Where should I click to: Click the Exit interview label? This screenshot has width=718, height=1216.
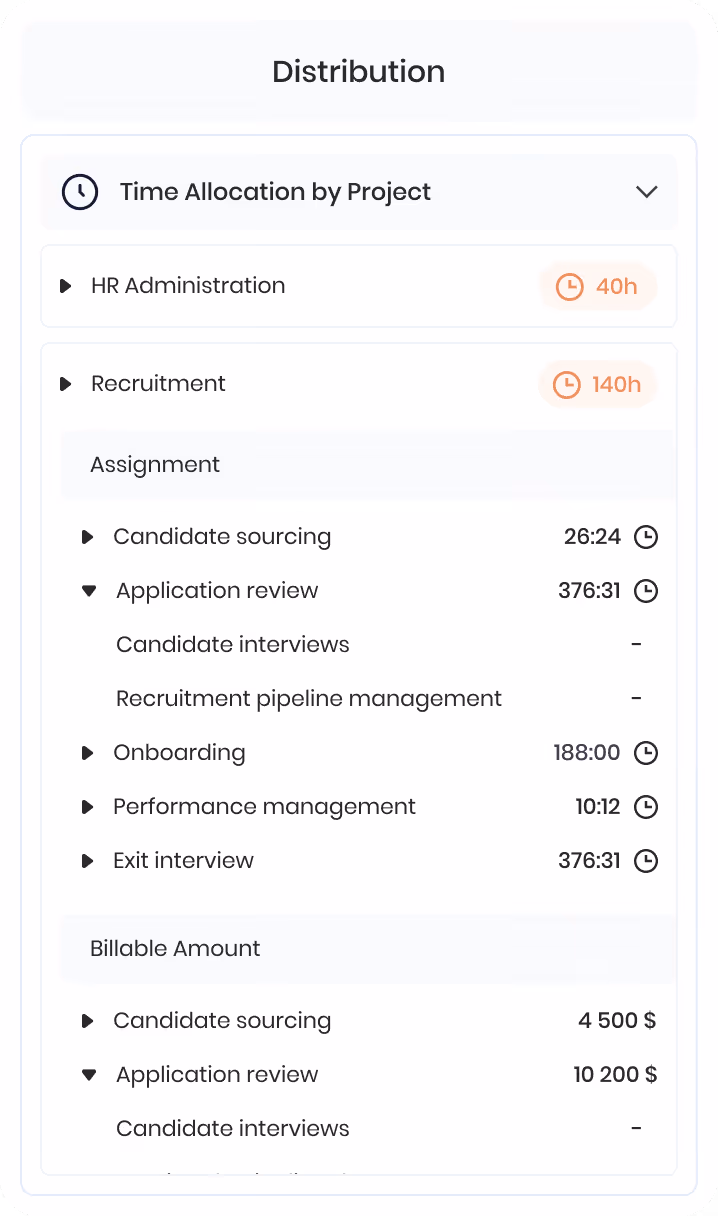point(183,861)
